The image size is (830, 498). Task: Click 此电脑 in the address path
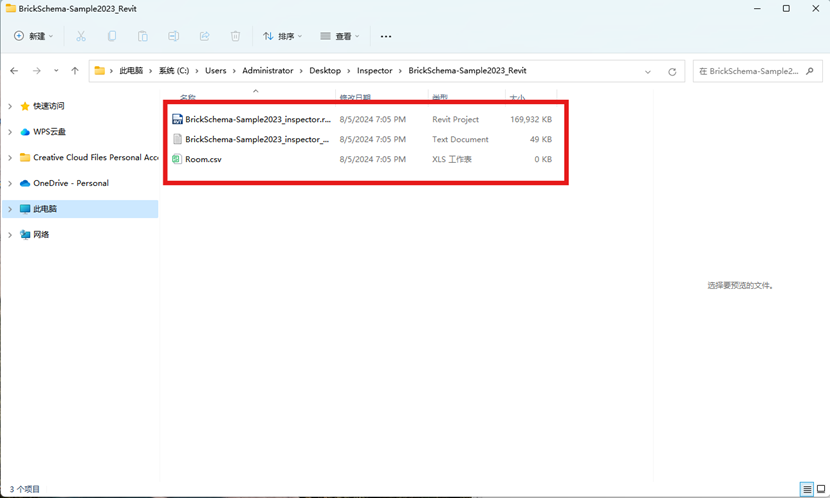pyautogui.click(x=131, y=70)
